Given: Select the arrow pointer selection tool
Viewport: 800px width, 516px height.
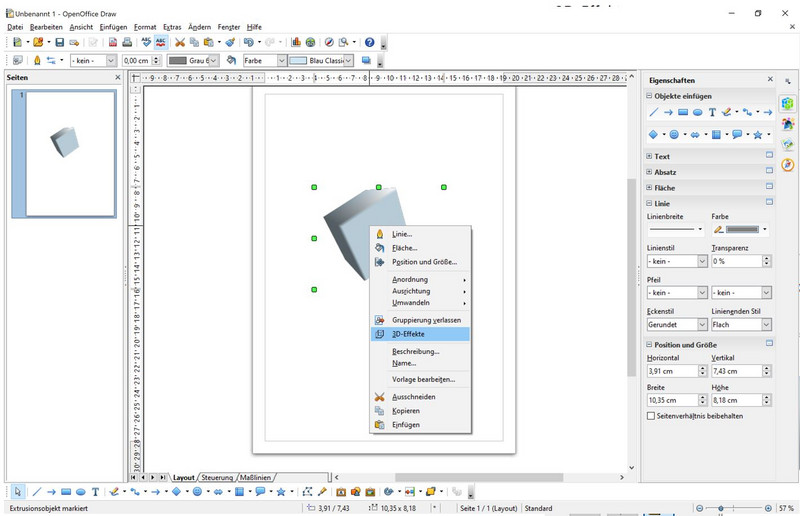Looking at the screenshot, I should pyautogui.click(x=18, y=492).
